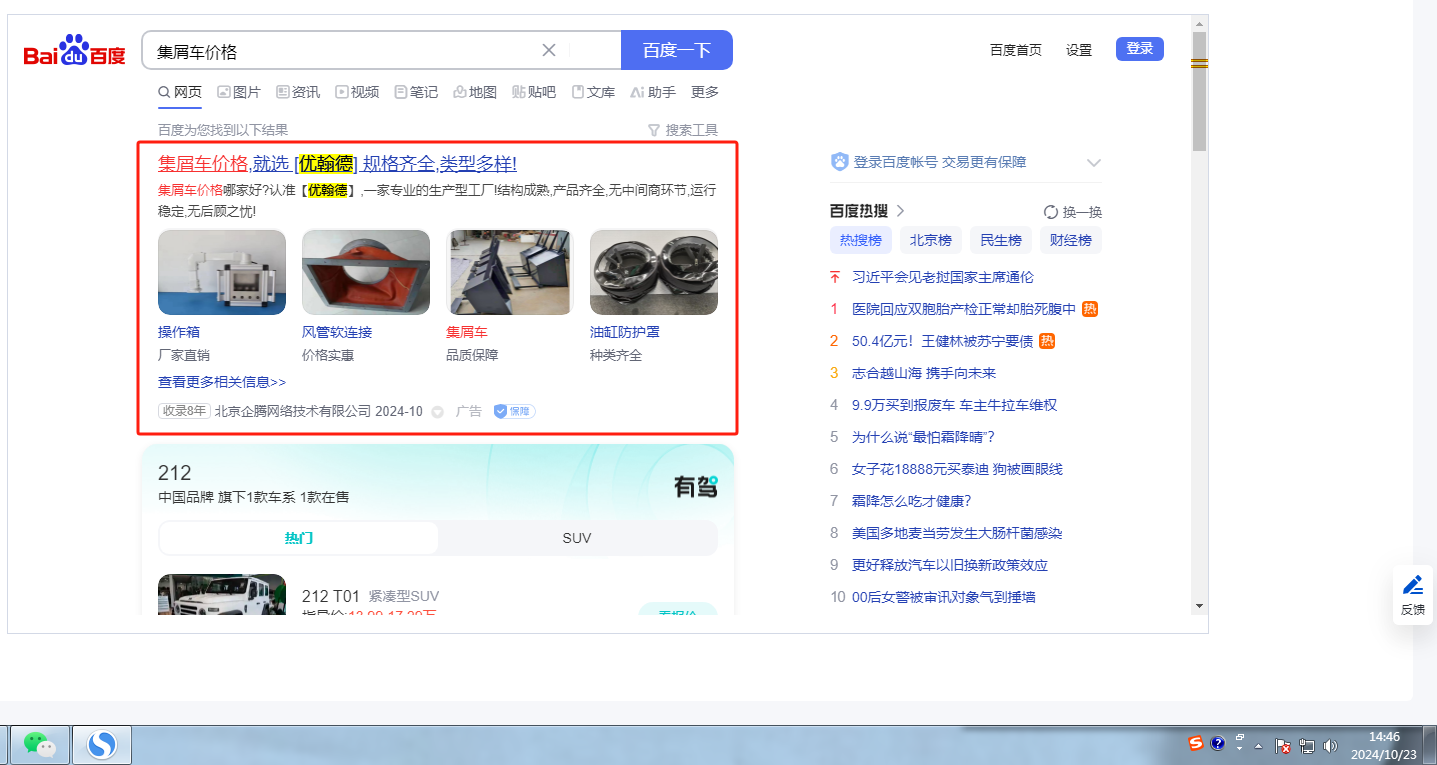Click 查看更多相关信息>>
Viewport: 1437px width, 765px height.
pyautogui.click(x=222, y=382)
